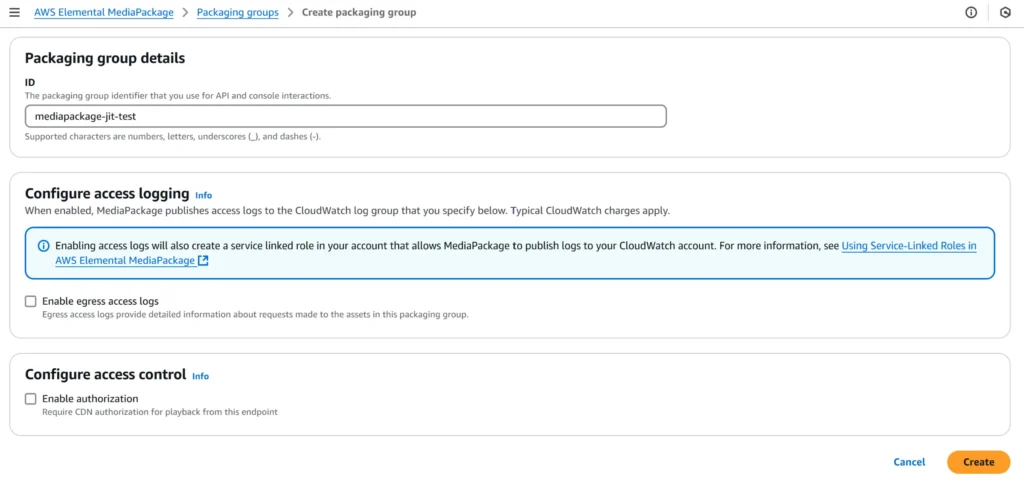Open Info link beside Configure access logging
1024x489 pixels.
pyautogui.click(x=204, y=195)
